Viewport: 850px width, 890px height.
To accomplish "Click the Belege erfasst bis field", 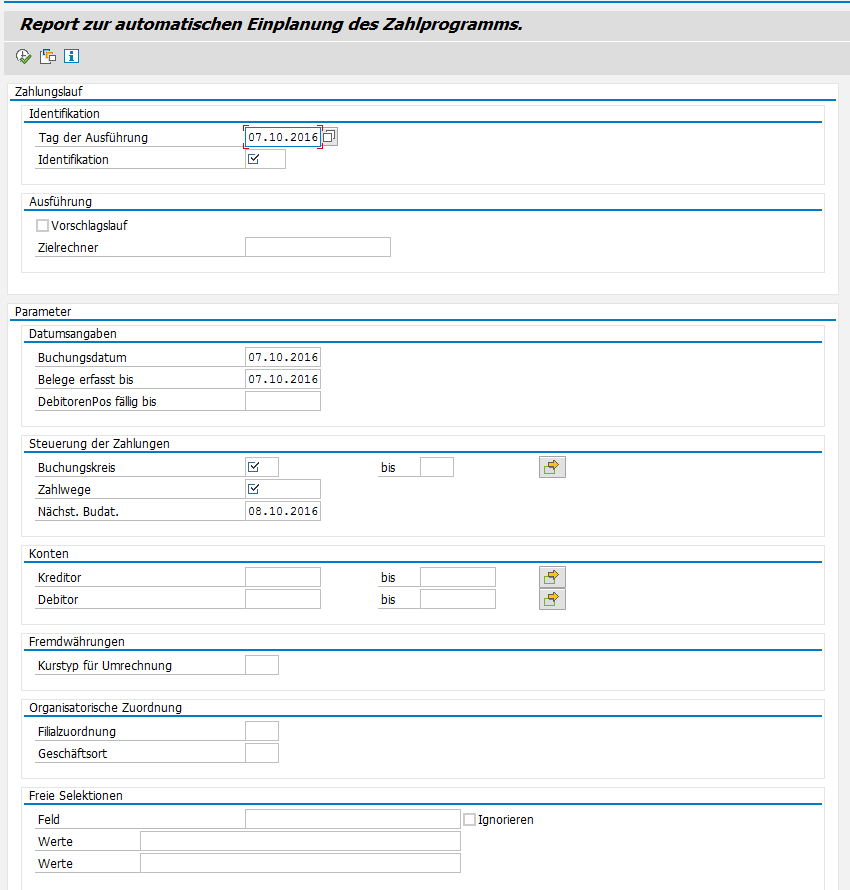I will point(282,379).
